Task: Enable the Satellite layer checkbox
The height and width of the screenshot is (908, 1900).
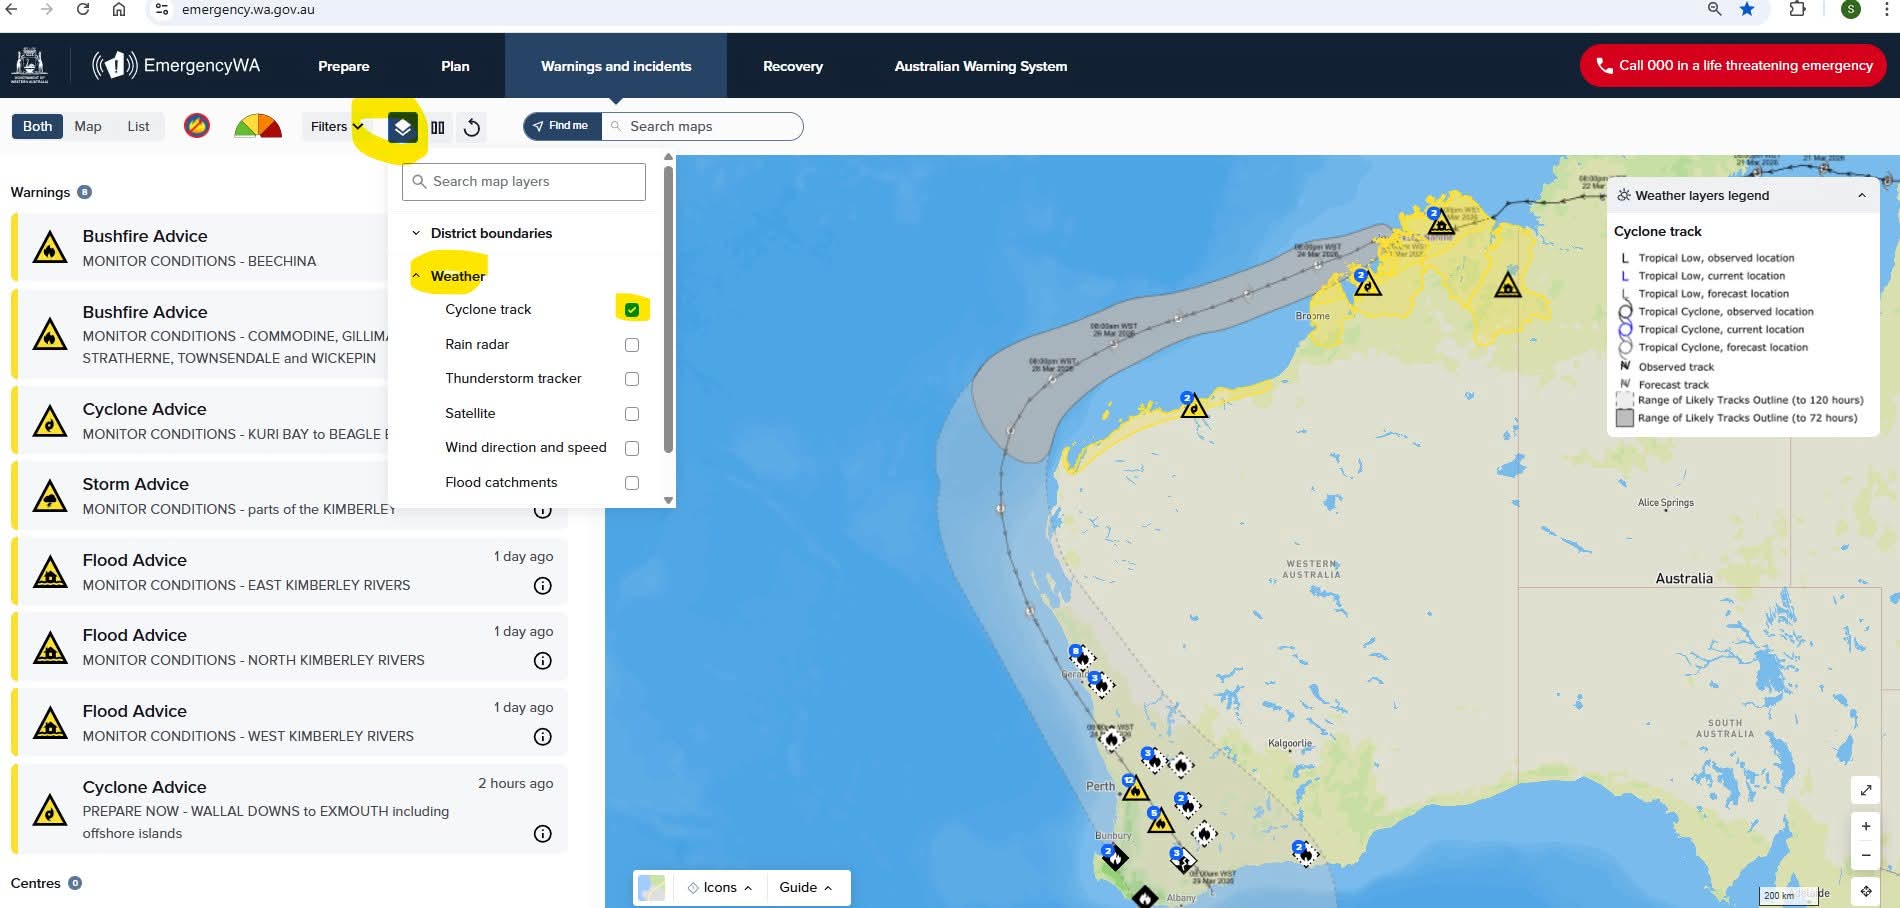Action: coord(632,414)
